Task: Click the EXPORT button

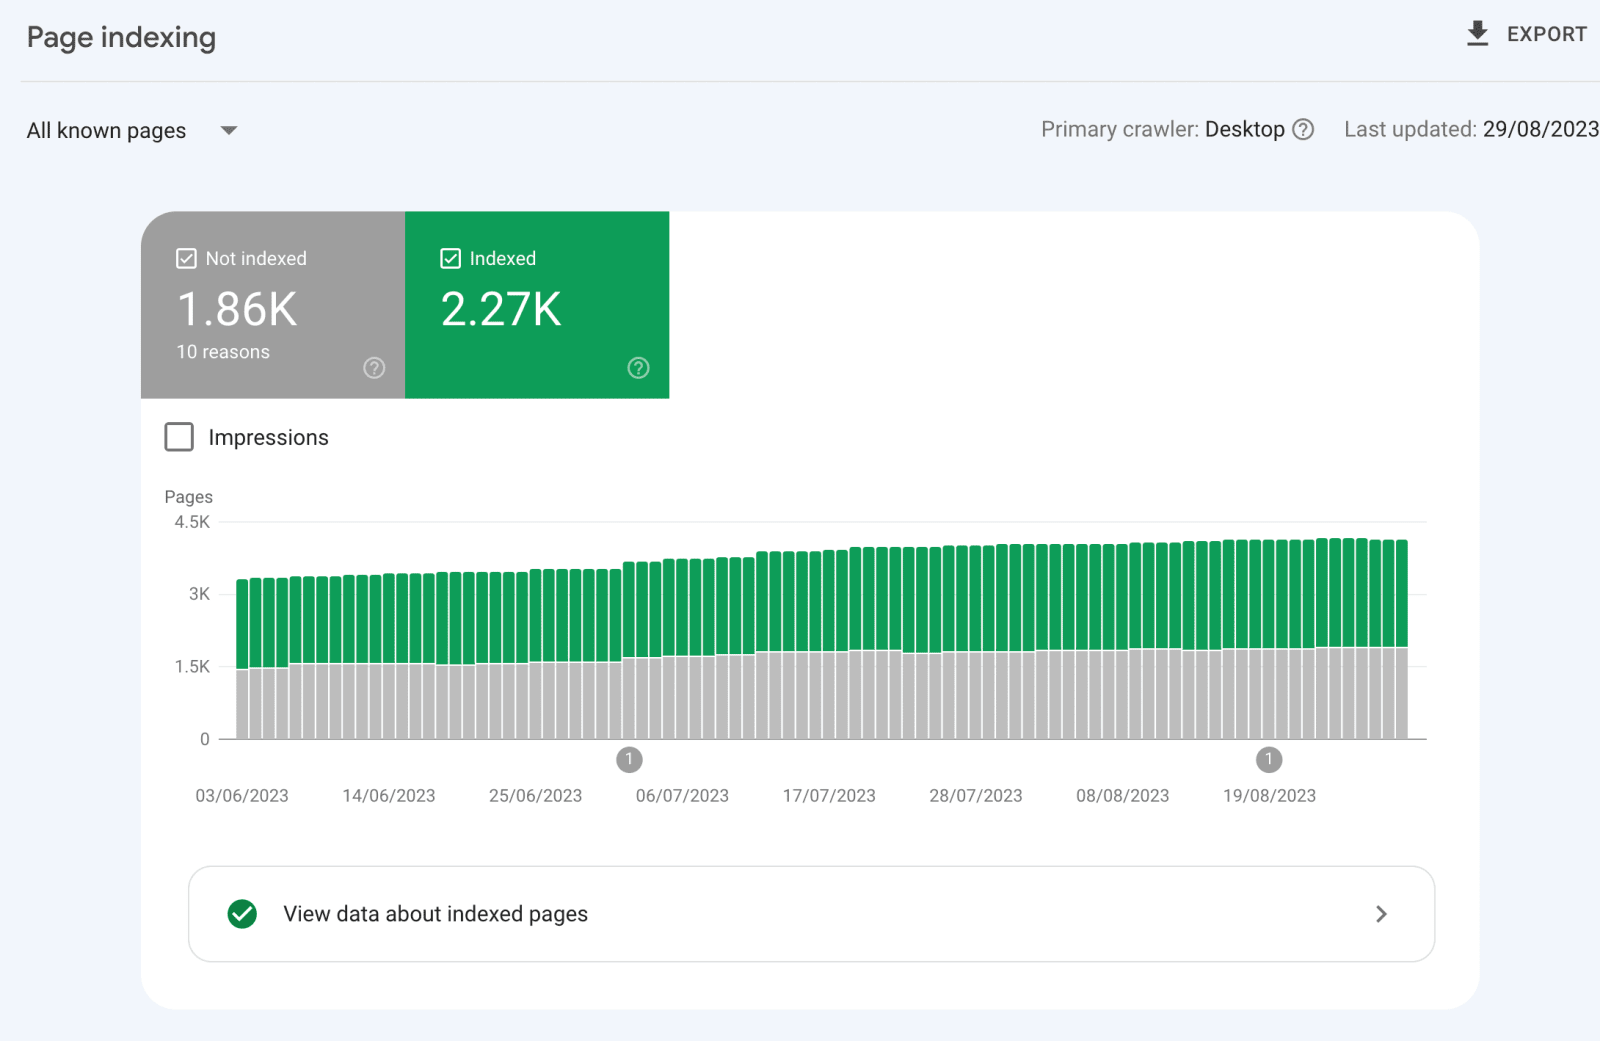Action: coord(1526,34)
